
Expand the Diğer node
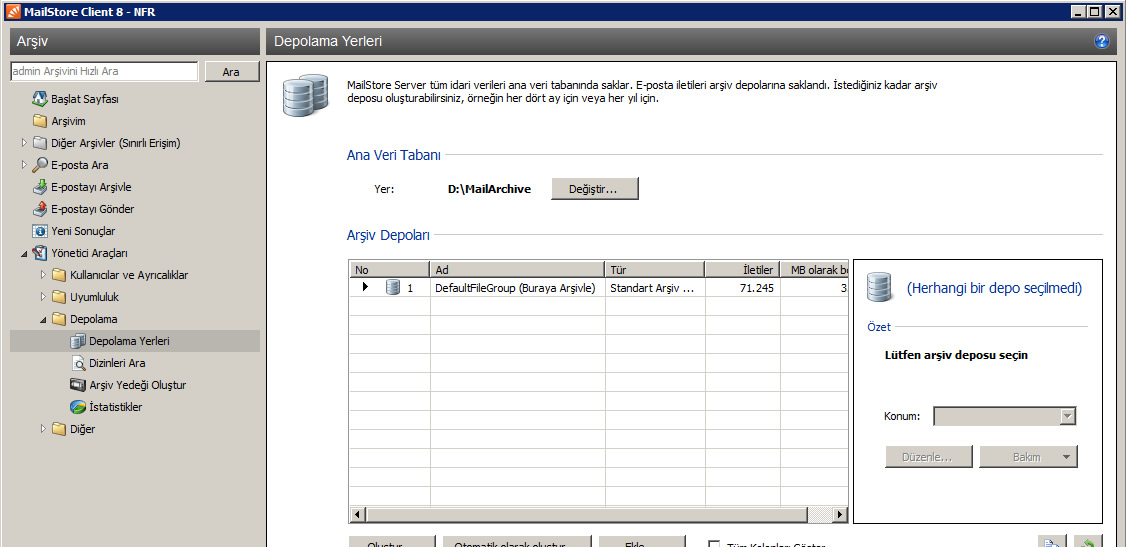click(43, 429)
